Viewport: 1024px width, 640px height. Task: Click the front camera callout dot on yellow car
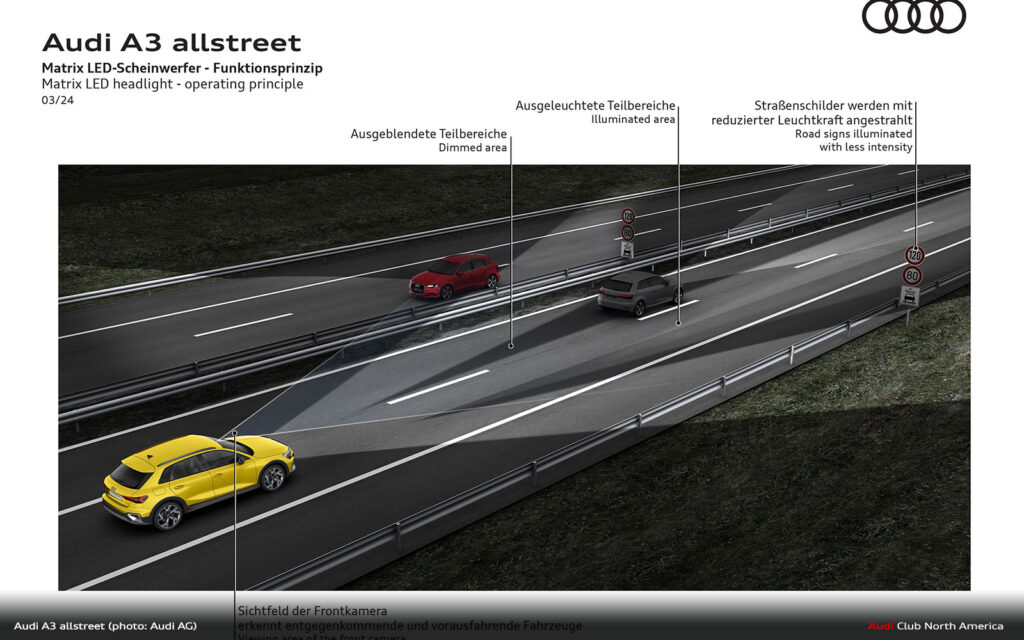[235, 433]
